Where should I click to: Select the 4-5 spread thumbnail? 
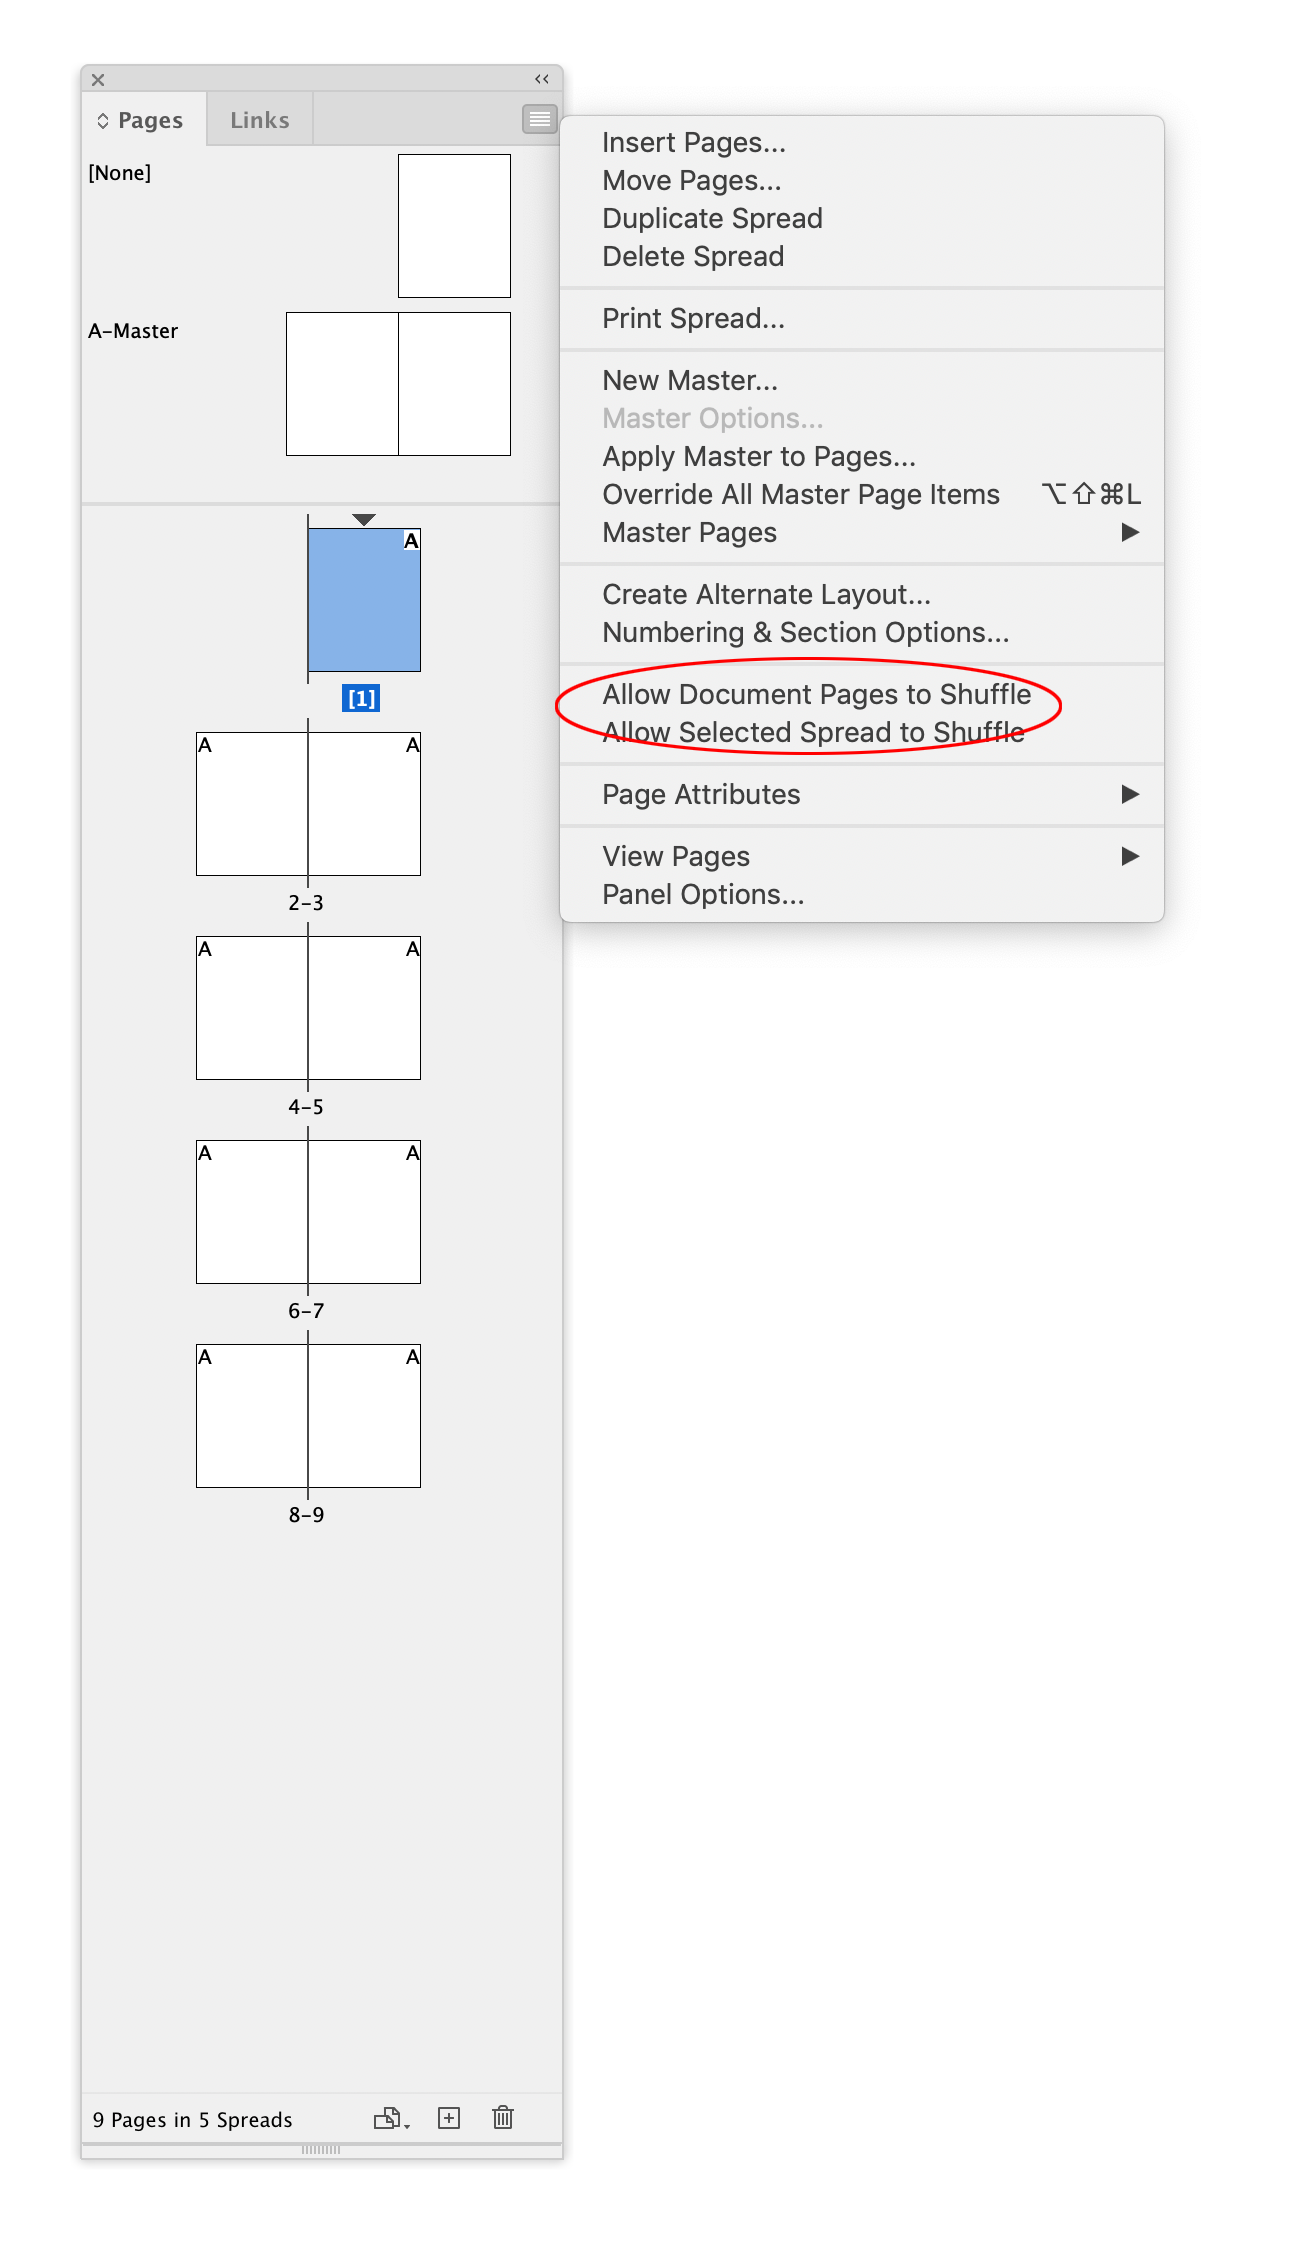[308, 1008]
